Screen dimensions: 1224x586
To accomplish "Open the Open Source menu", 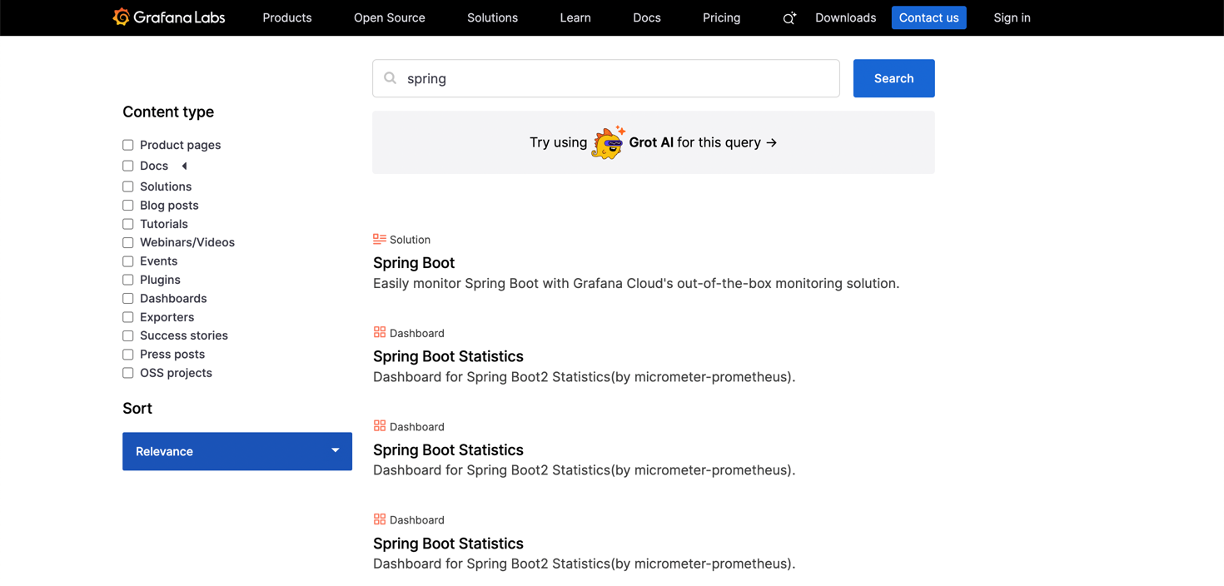I will tap(389, 18).
